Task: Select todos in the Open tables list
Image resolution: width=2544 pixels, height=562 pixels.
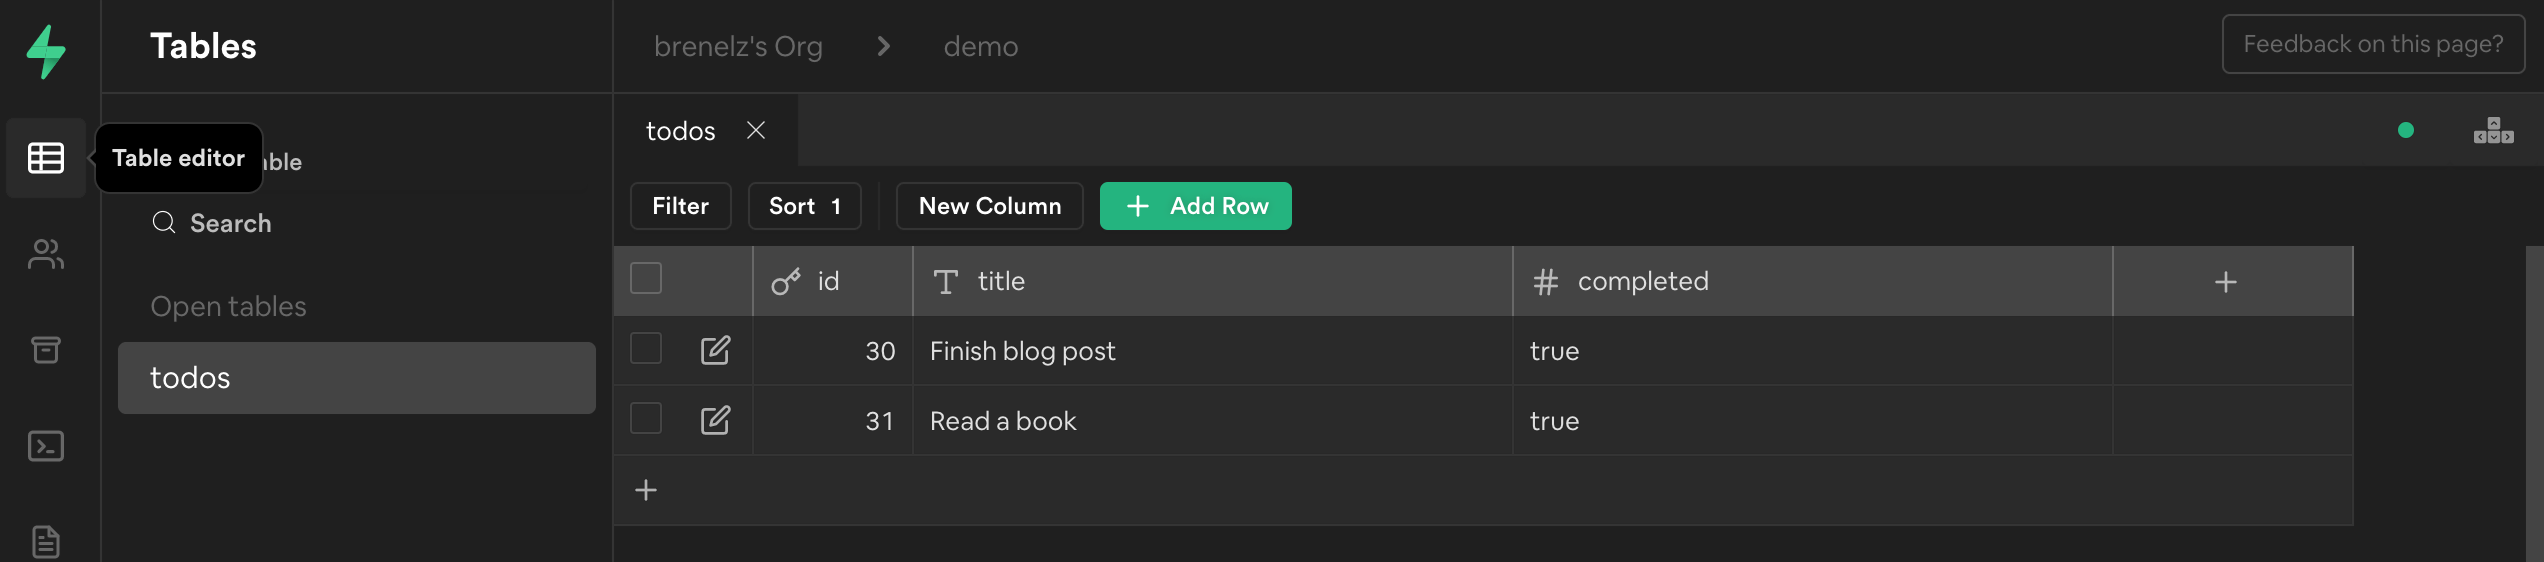Action: click(356, 378)
